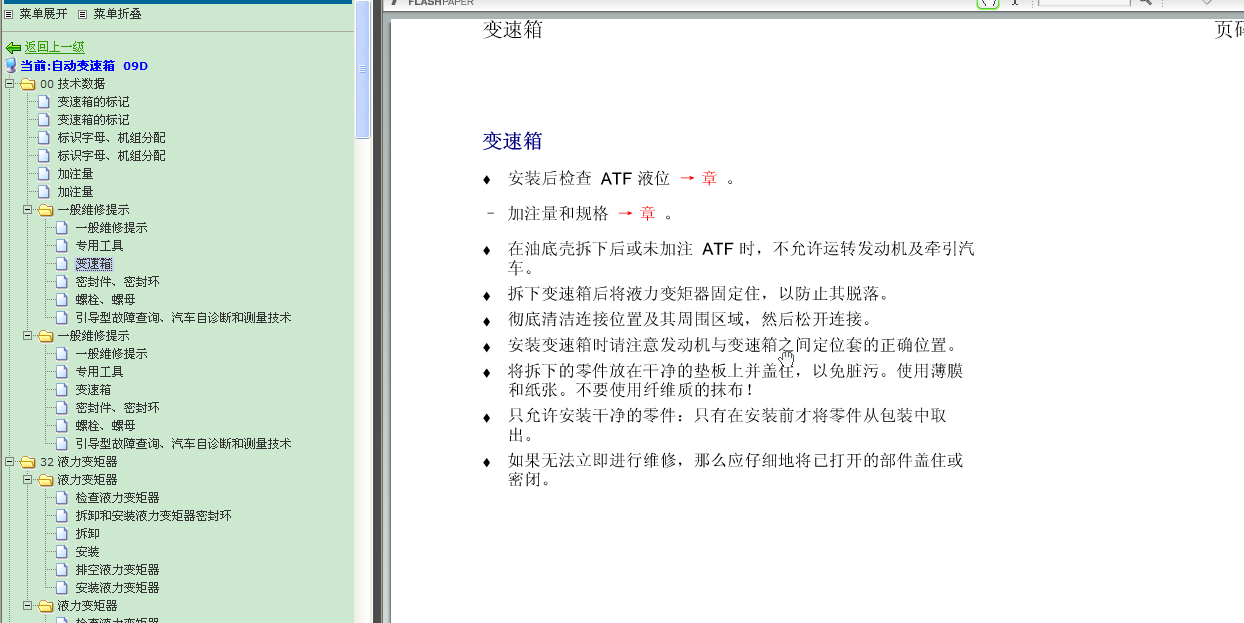This screenshot has height=623, width=1244.
Task: Click the computer icon beside 当前:自动变速箱
Action: click(x=11, y=65)
